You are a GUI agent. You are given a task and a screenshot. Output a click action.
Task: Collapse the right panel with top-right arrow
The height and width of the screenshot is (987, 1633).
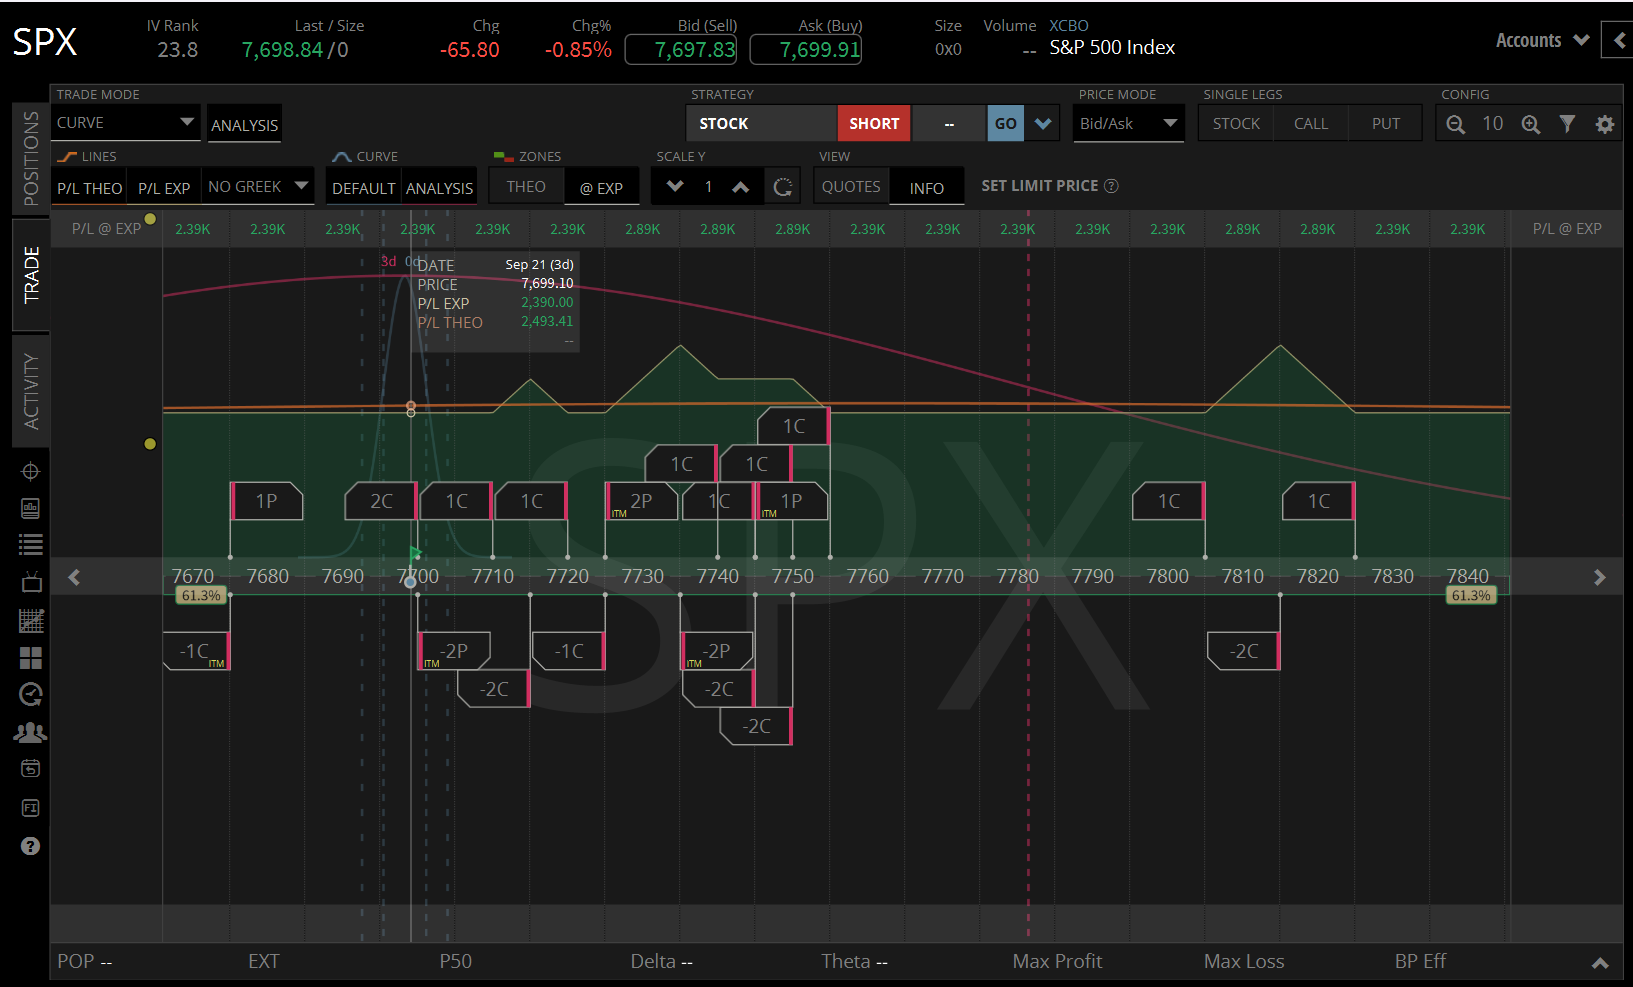[1620, 41]
